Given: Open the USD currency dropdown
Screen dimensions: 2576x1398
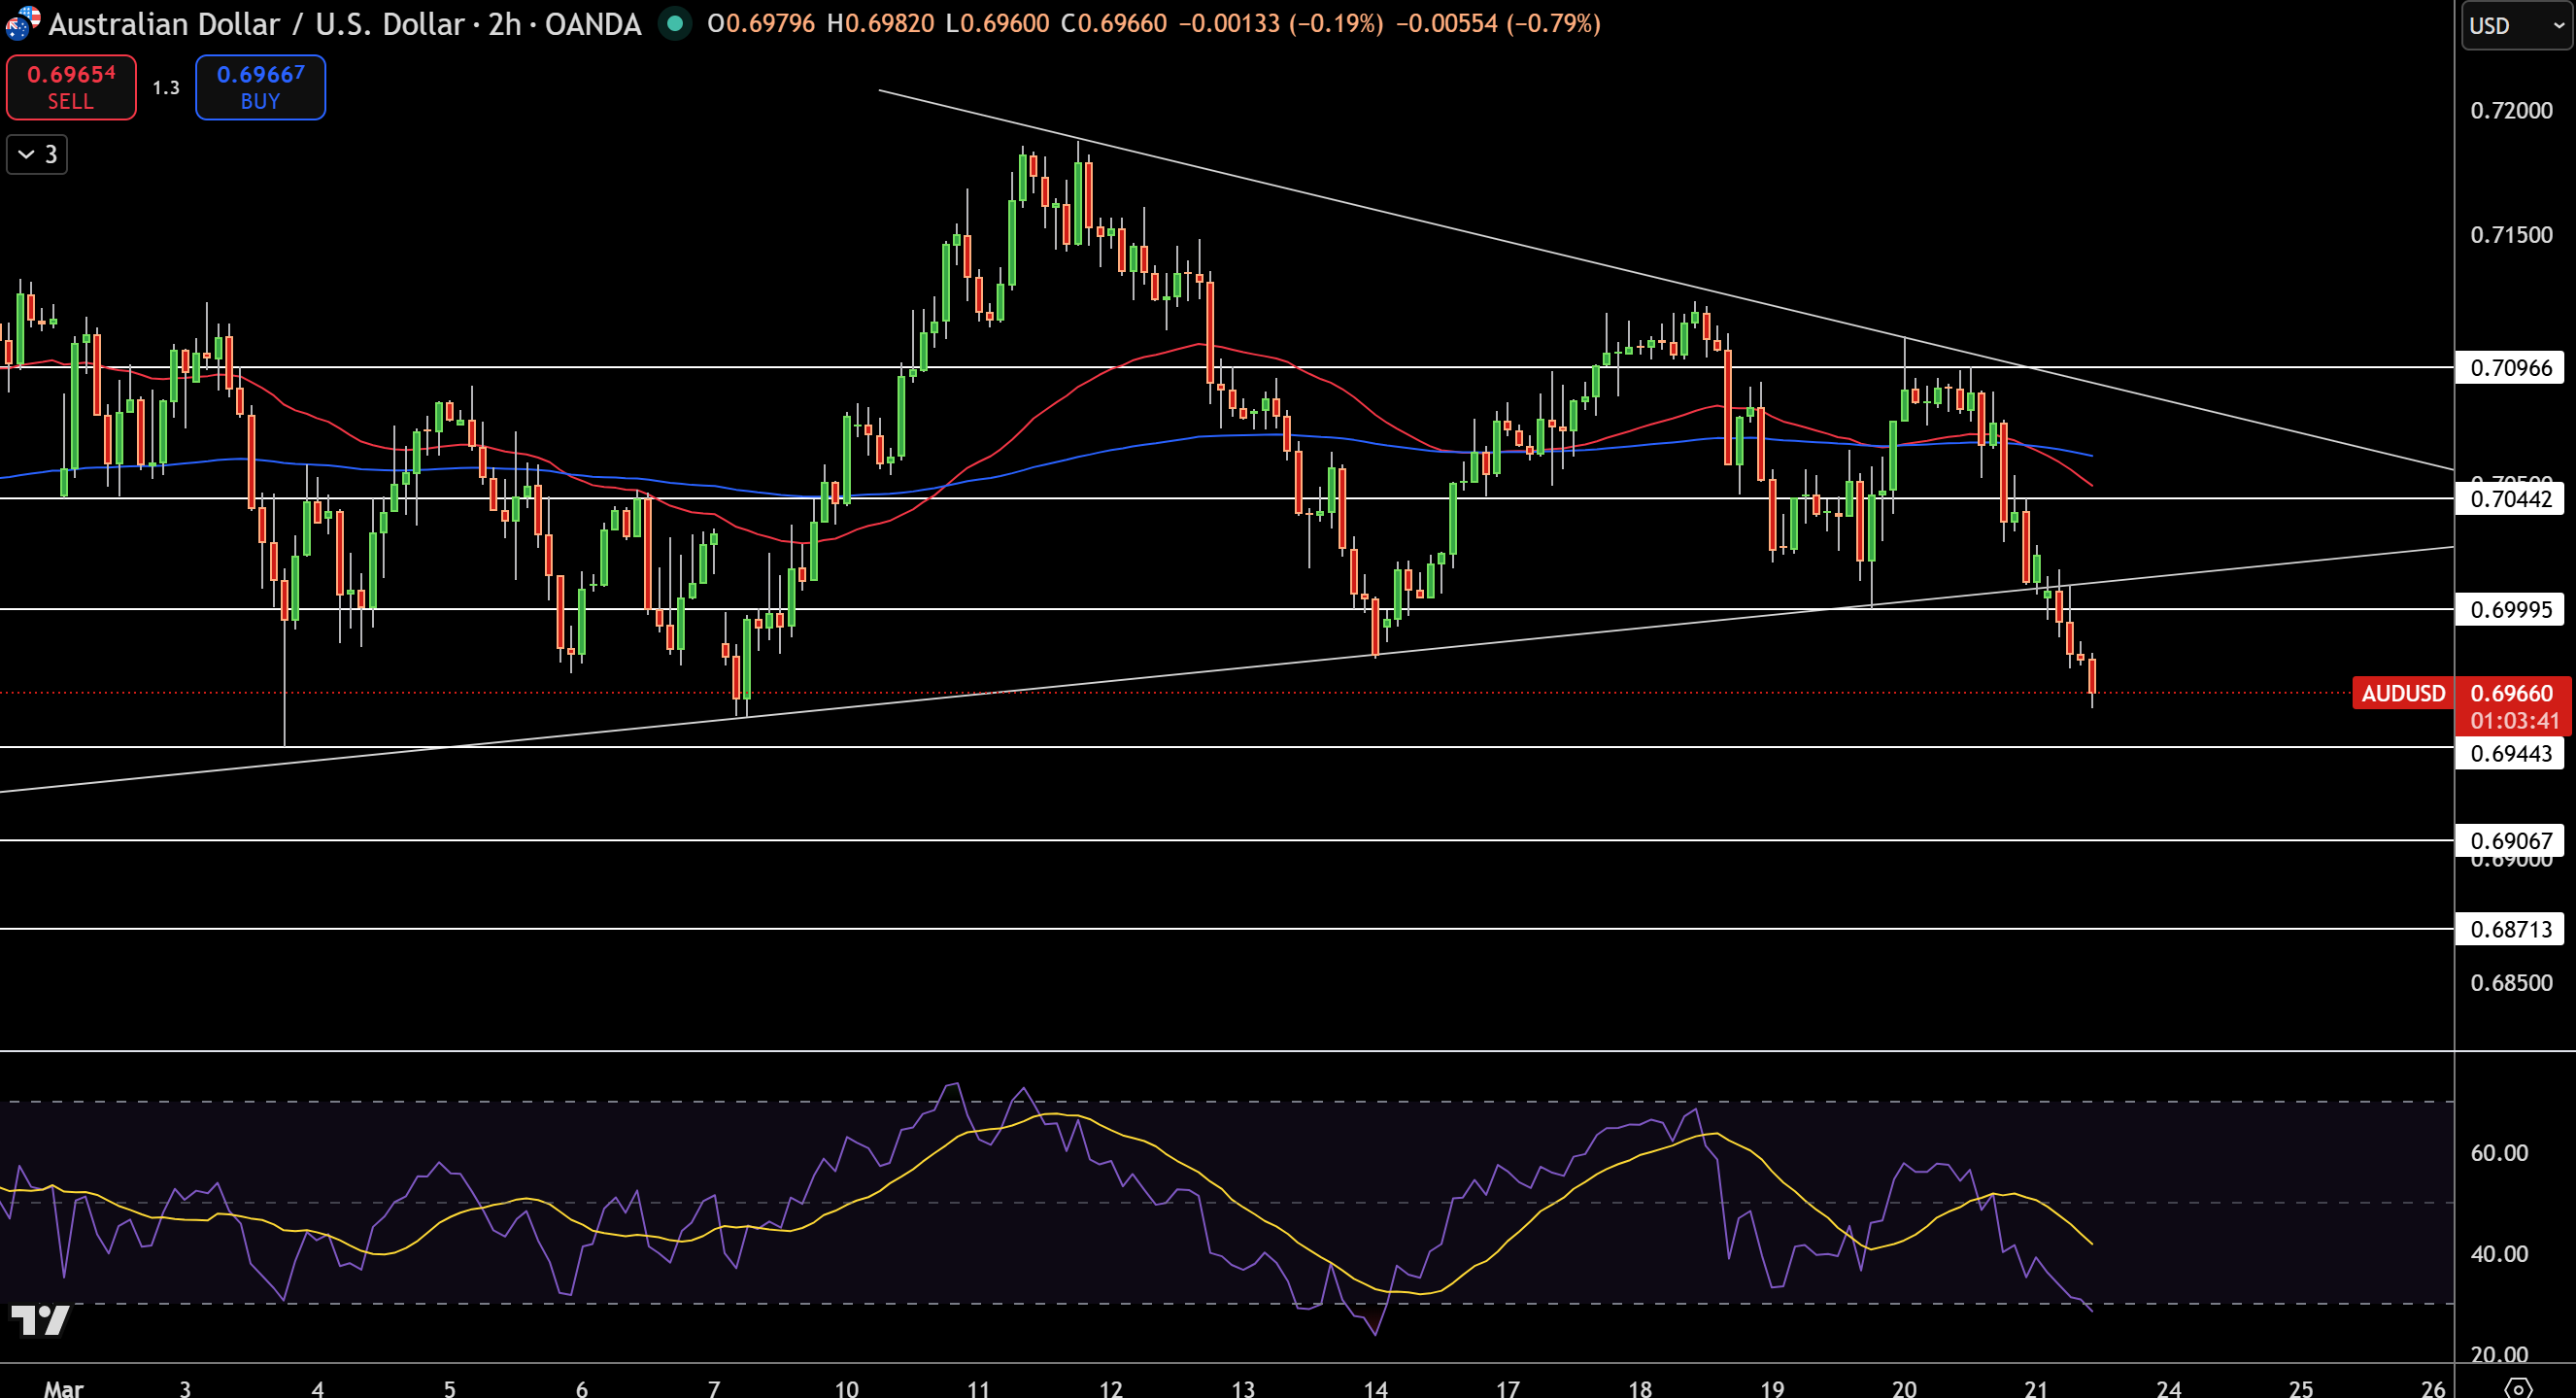Looking at the screenshot, I should pyautogui.click(x=2516, y=25).
